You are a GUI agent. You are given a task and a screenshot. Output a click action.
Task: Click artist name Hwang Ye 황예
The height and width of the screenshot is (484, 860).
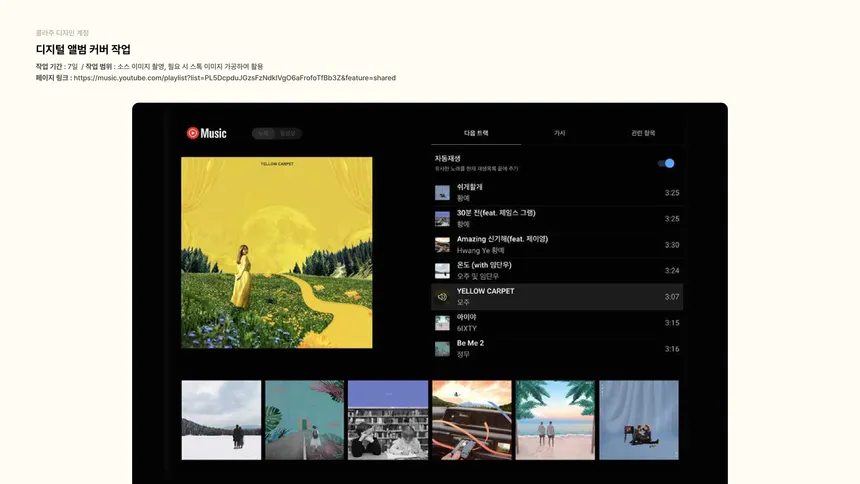(480, 250)
